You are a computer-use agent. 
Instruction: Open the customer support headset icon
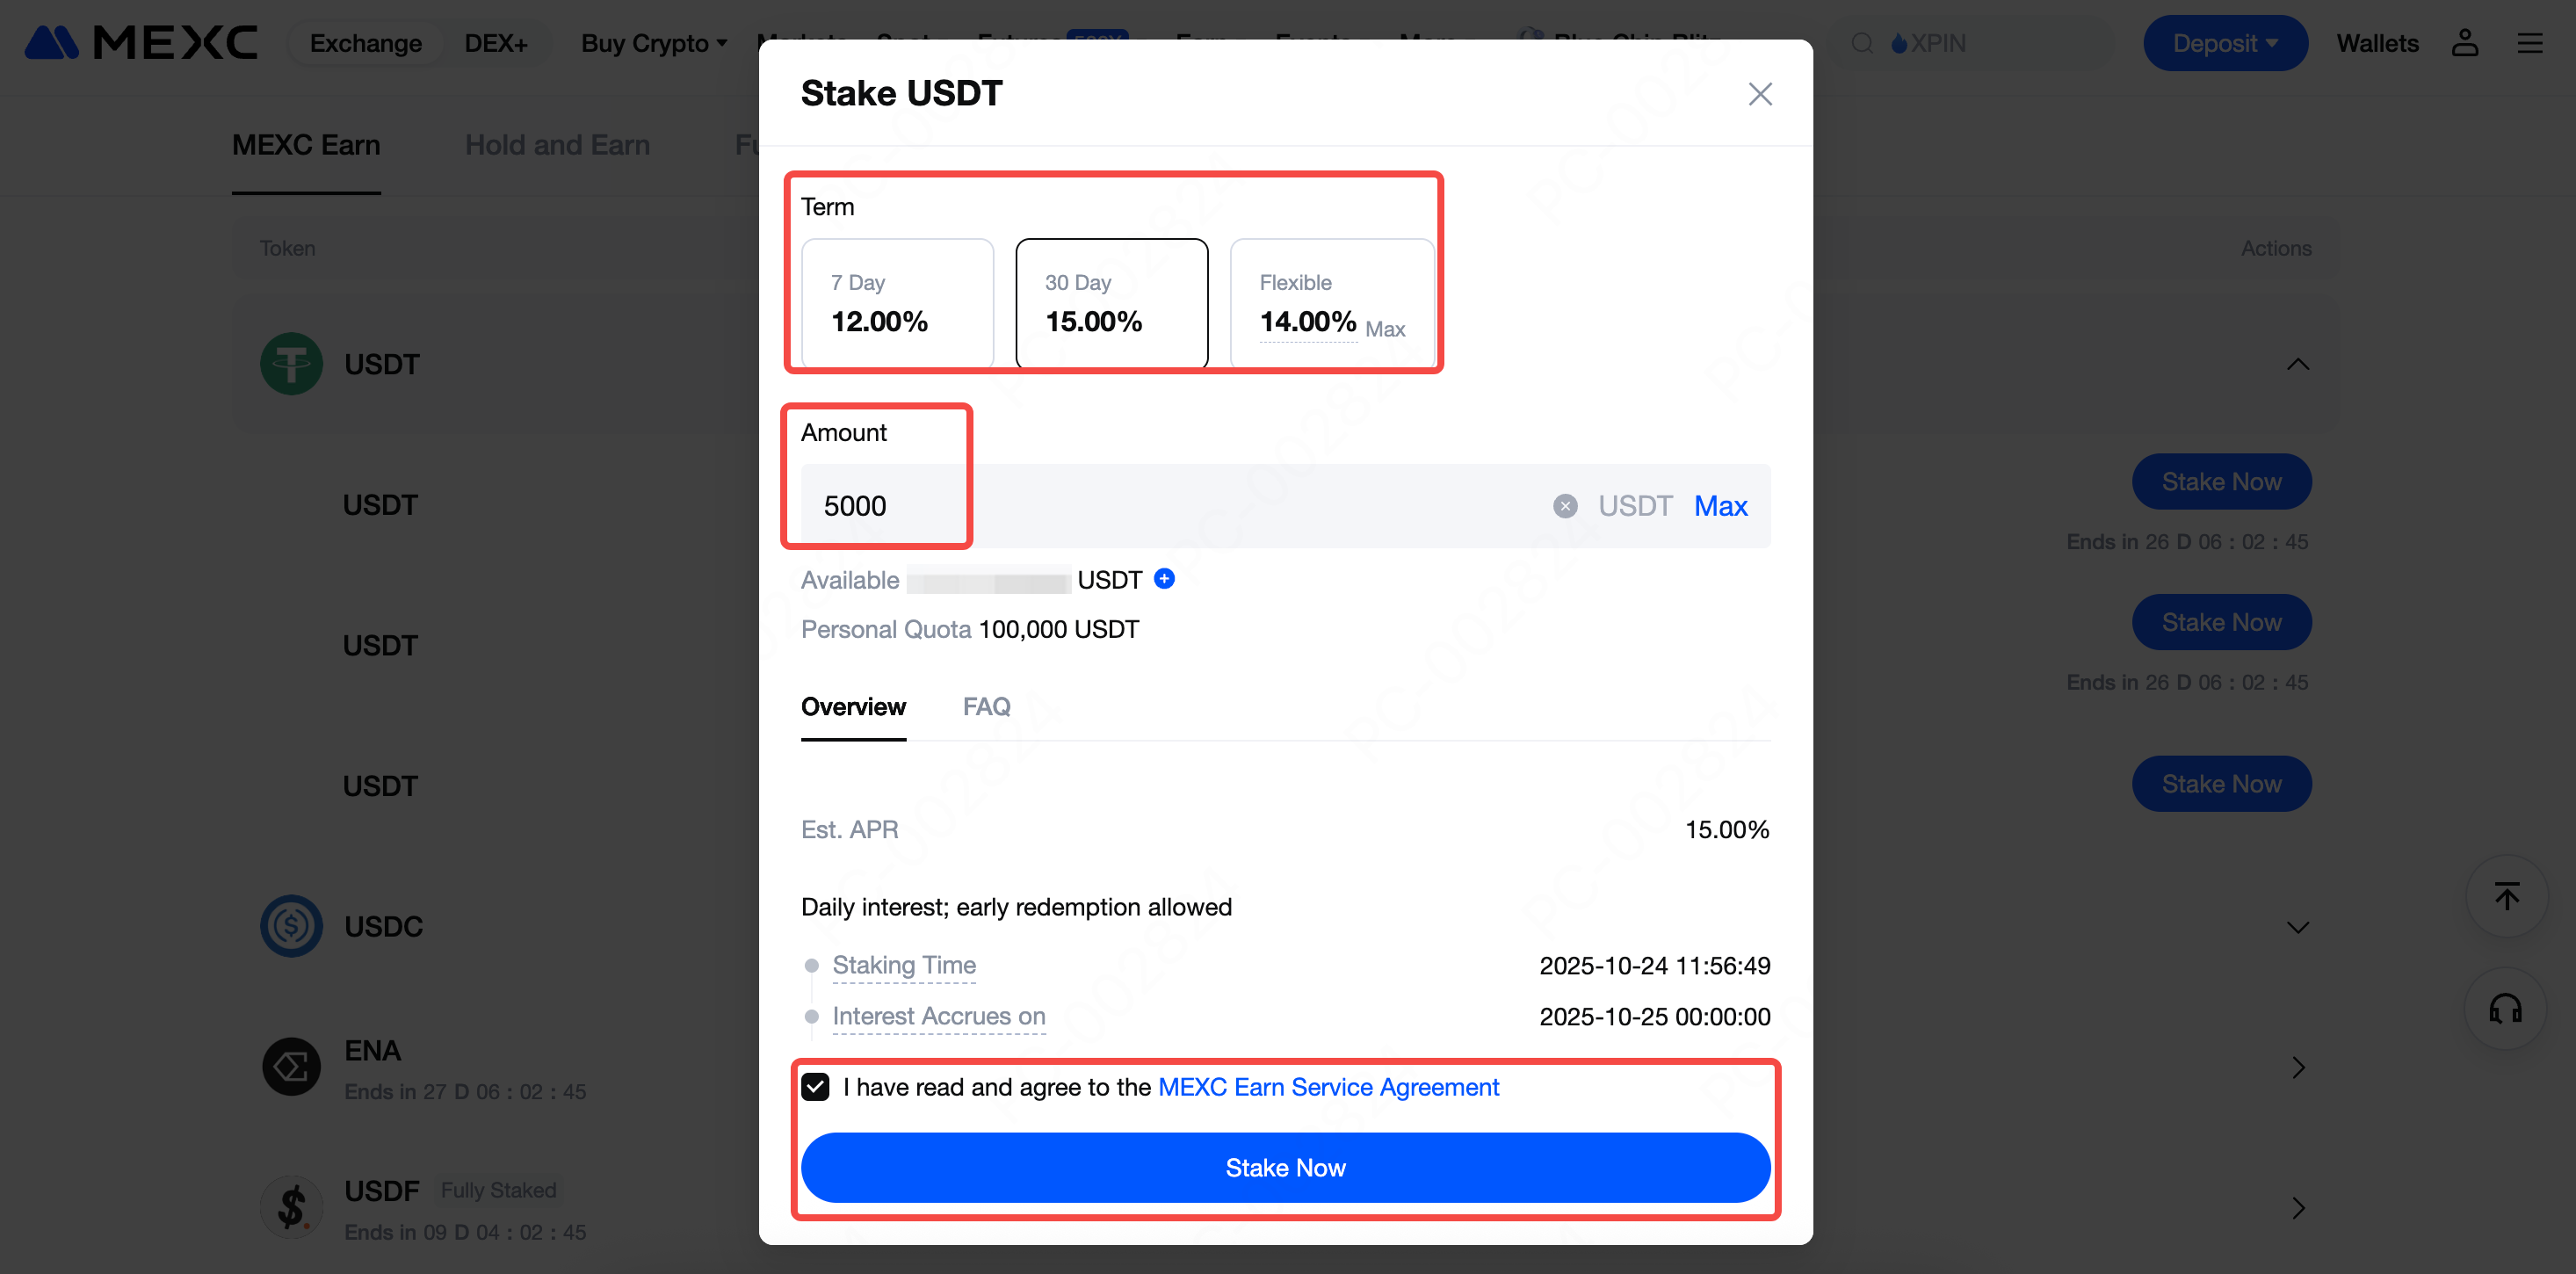click(2506, 1008)
